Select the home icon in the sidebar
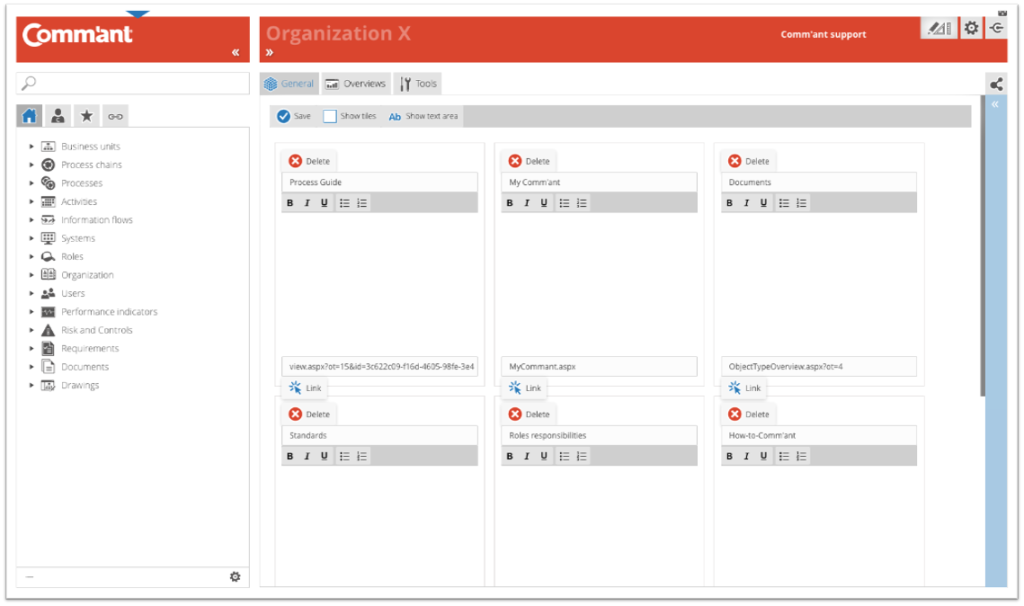 28,115
